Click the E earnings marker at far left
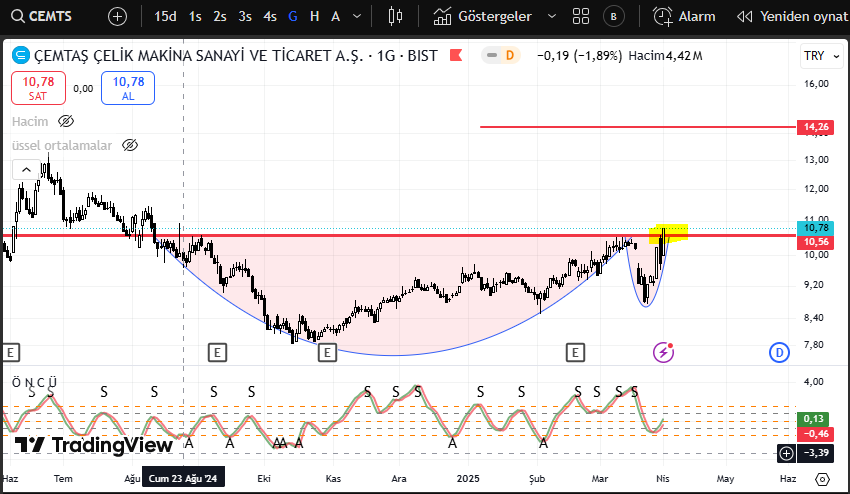Viewport: 850px width, 494px height. pyautogui.click(x=11, y=353)
